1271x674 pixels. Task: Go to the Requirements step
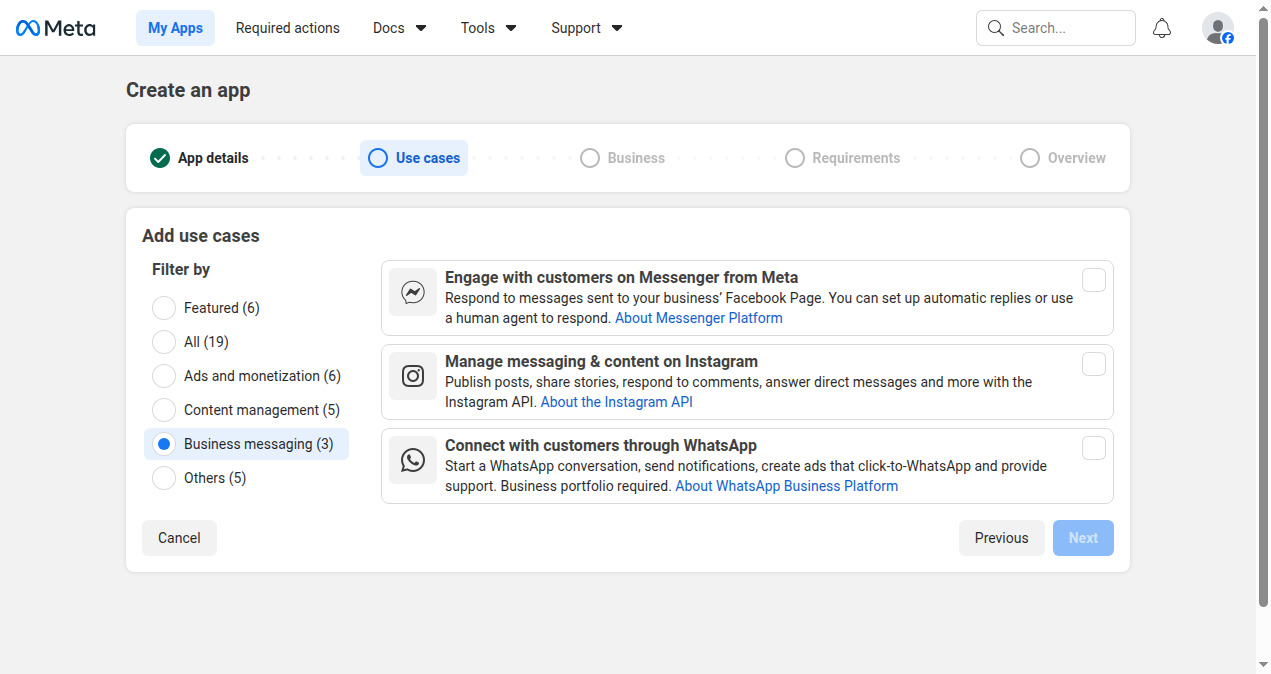(842, 158)
